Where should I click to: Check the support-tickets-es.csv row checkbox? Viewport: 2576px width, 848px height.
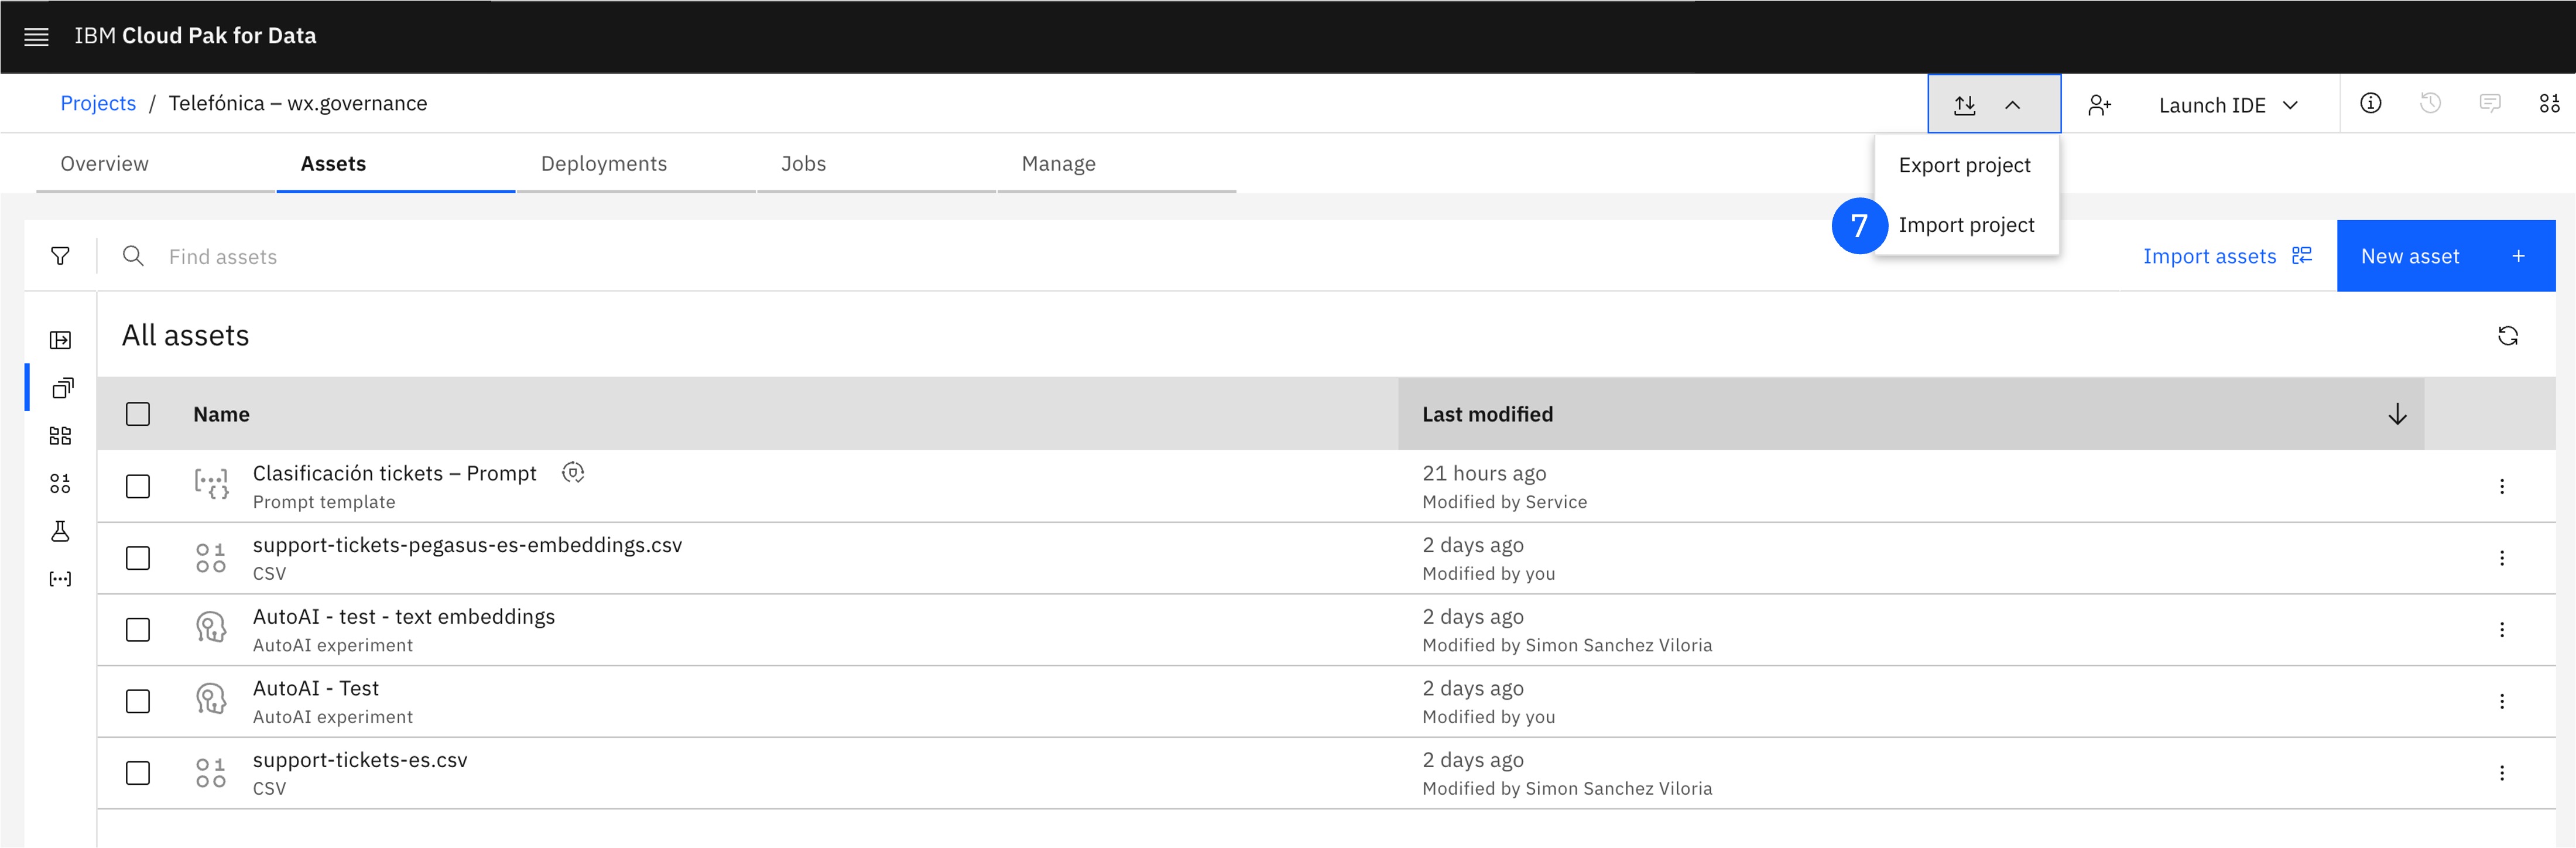[138, 773]
